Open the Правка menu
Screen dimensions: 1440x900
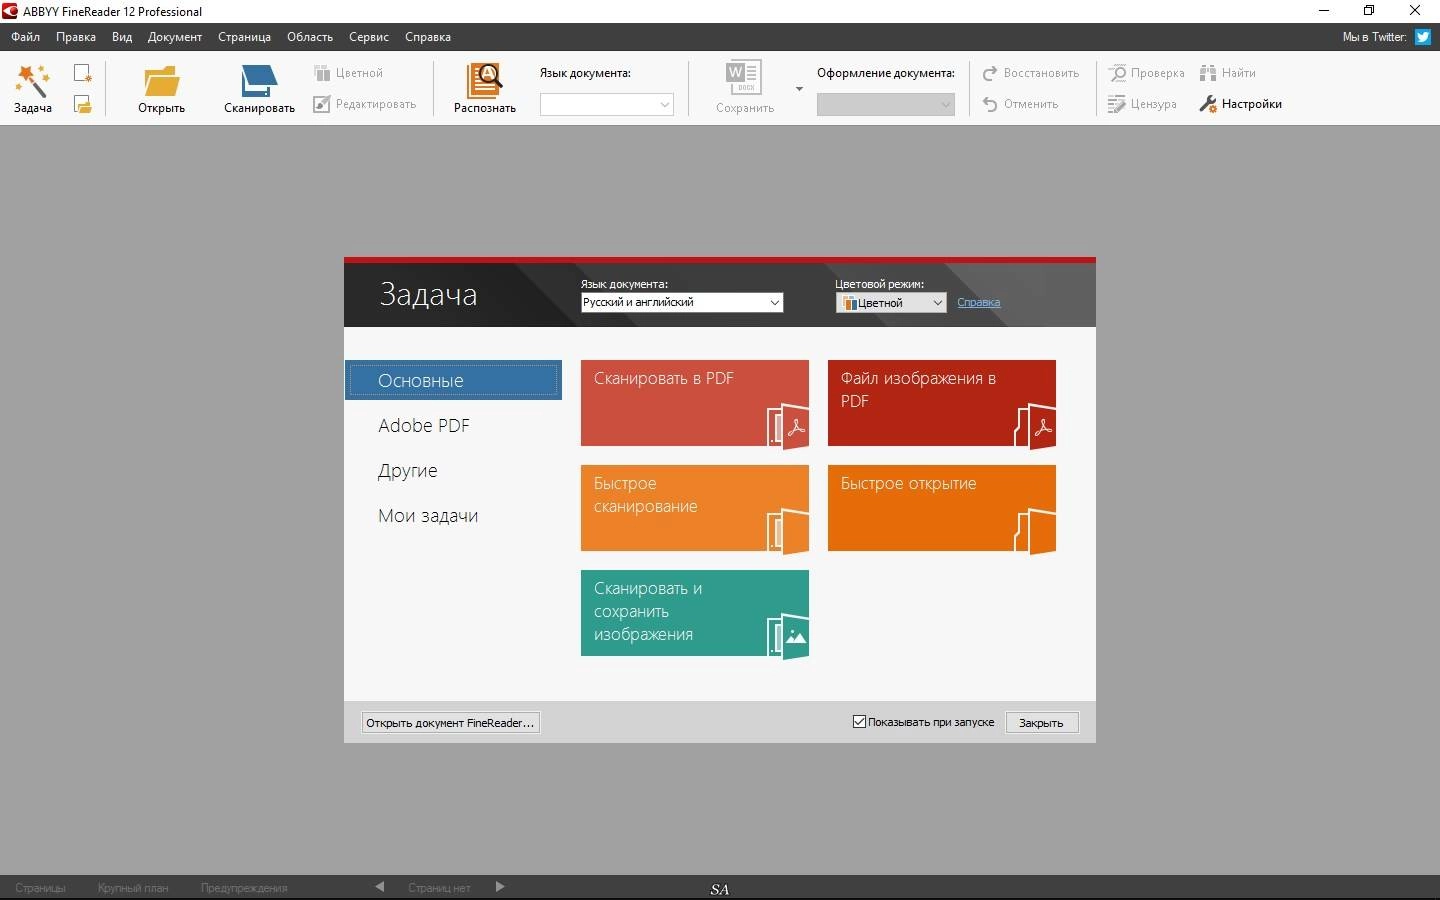point(76,37)
